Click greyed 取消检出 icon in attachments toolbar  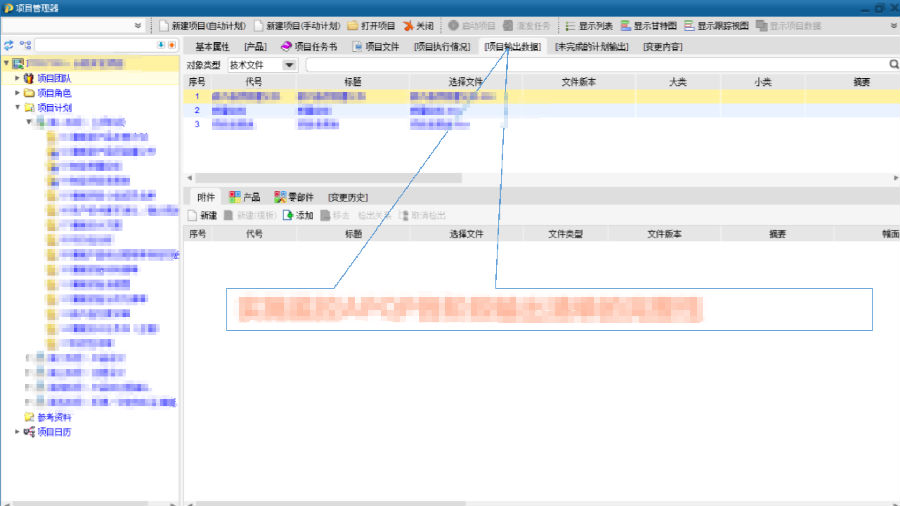[x=404, y=215]
